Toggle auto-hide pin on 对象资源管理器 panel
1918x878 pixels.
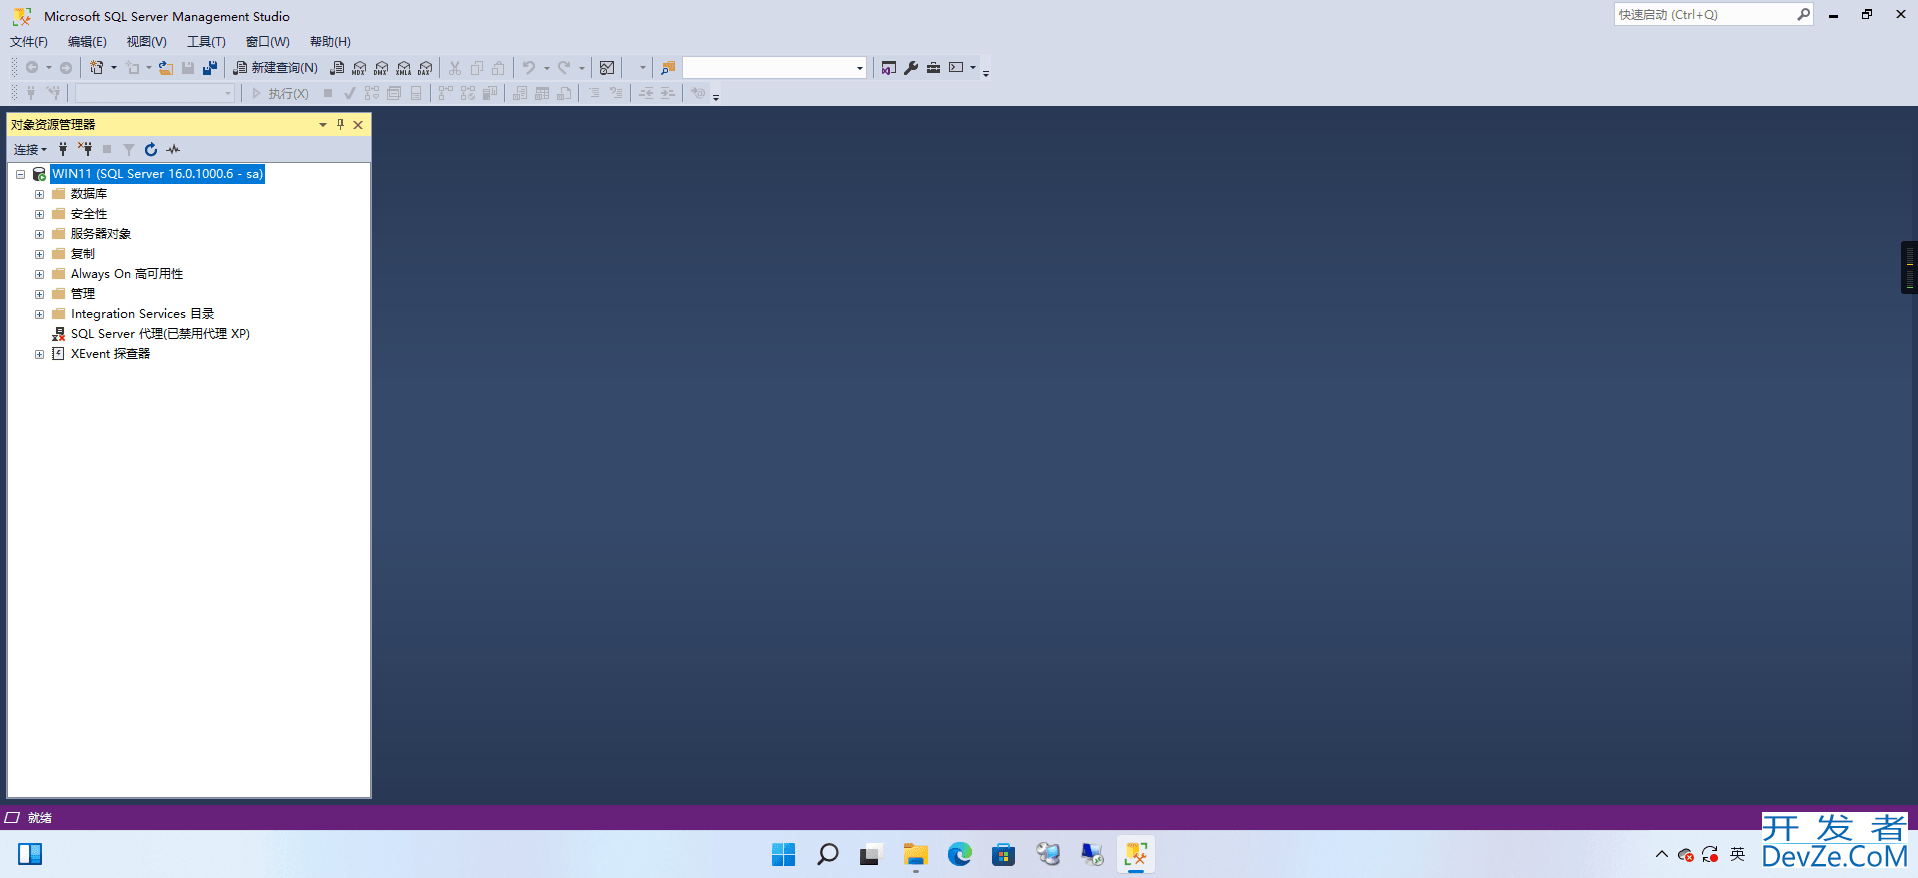coord(340,125)
